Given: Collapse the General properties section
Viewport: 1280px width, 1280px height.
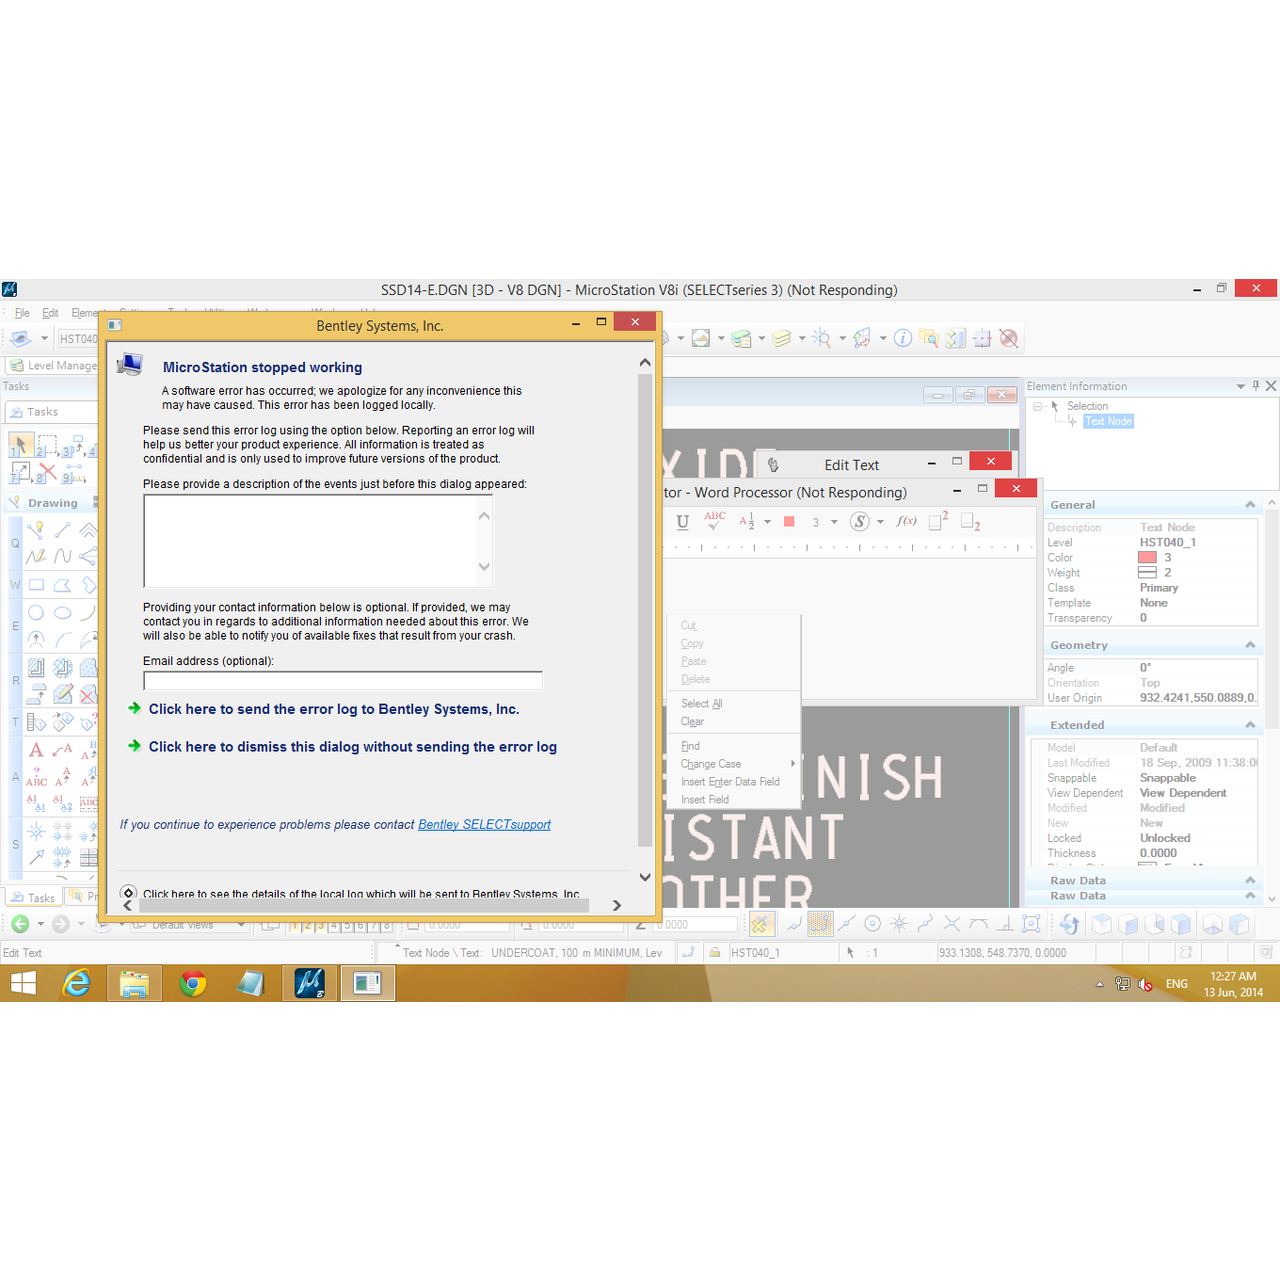Looking at the screenshot, I should (1250, 505).
